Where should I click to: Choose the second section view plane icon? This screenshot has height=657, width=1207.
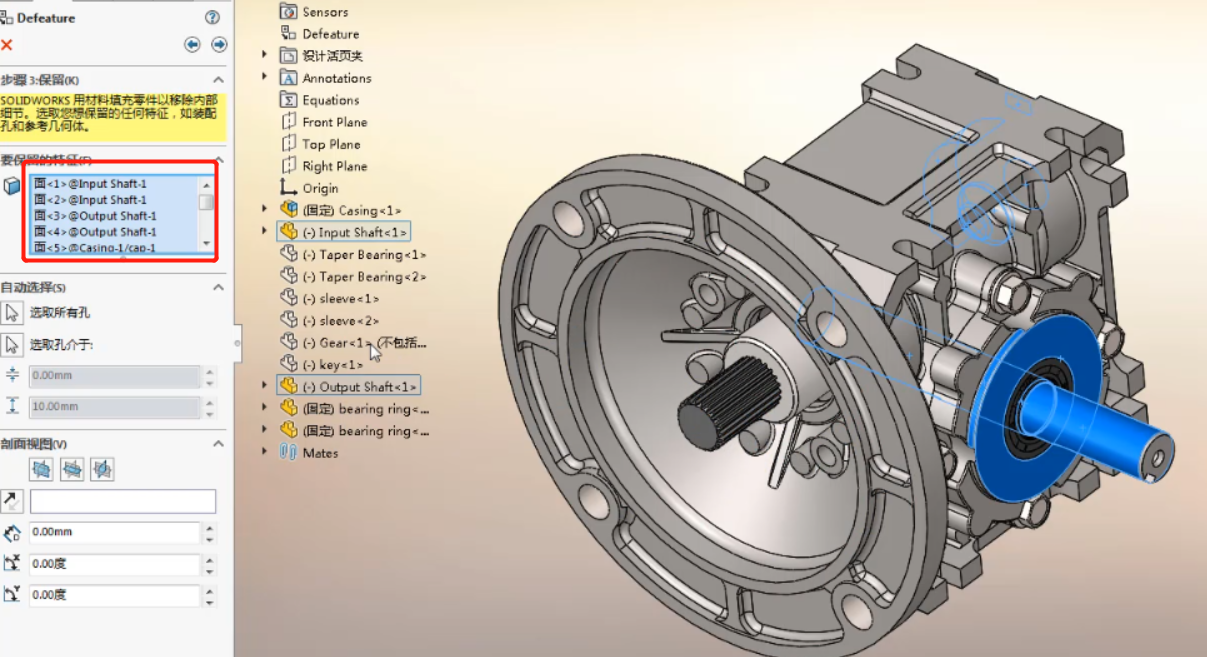pos(72,468)
